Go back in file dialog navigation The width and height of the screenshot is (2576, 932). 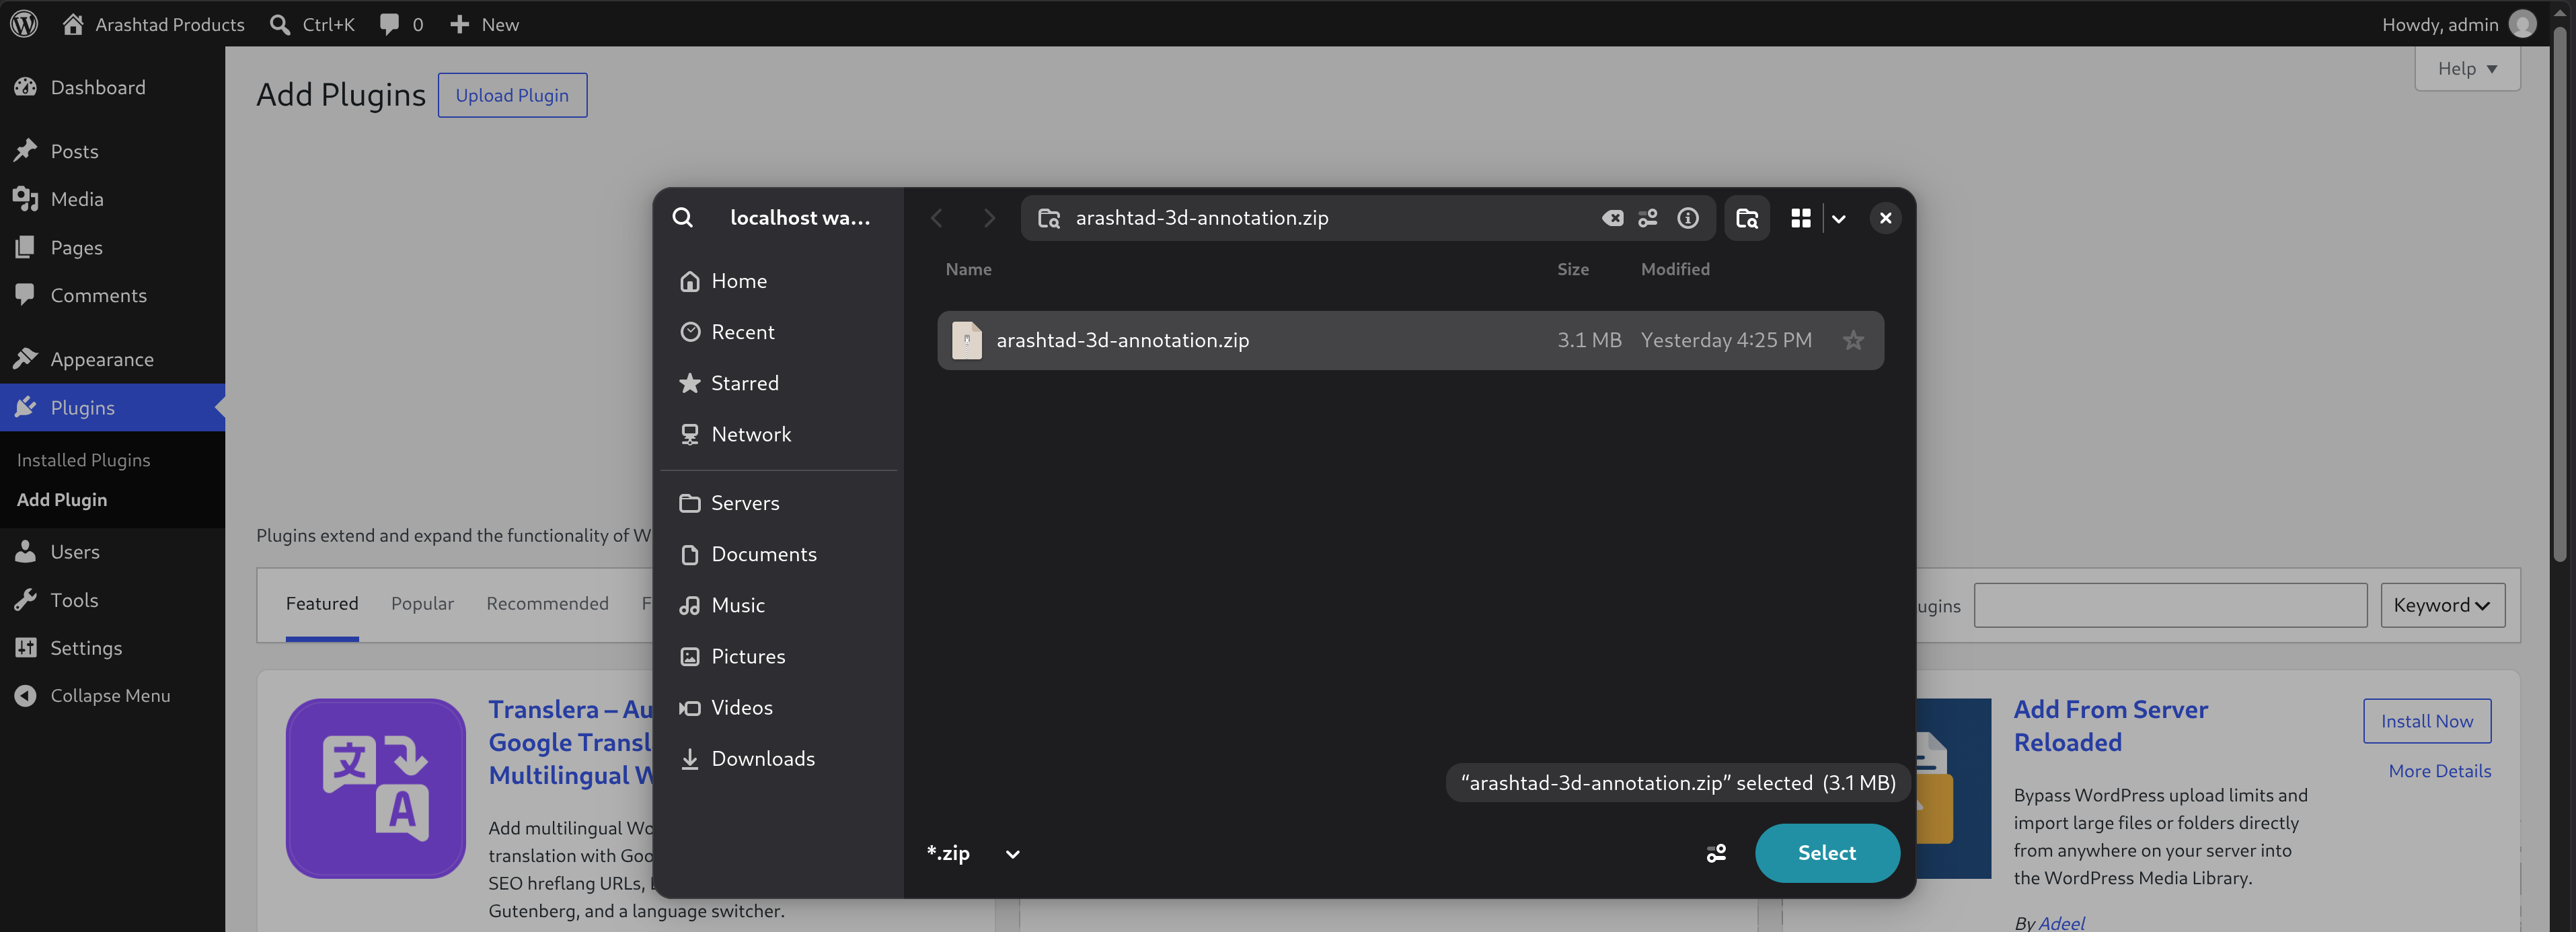[937, 218]
